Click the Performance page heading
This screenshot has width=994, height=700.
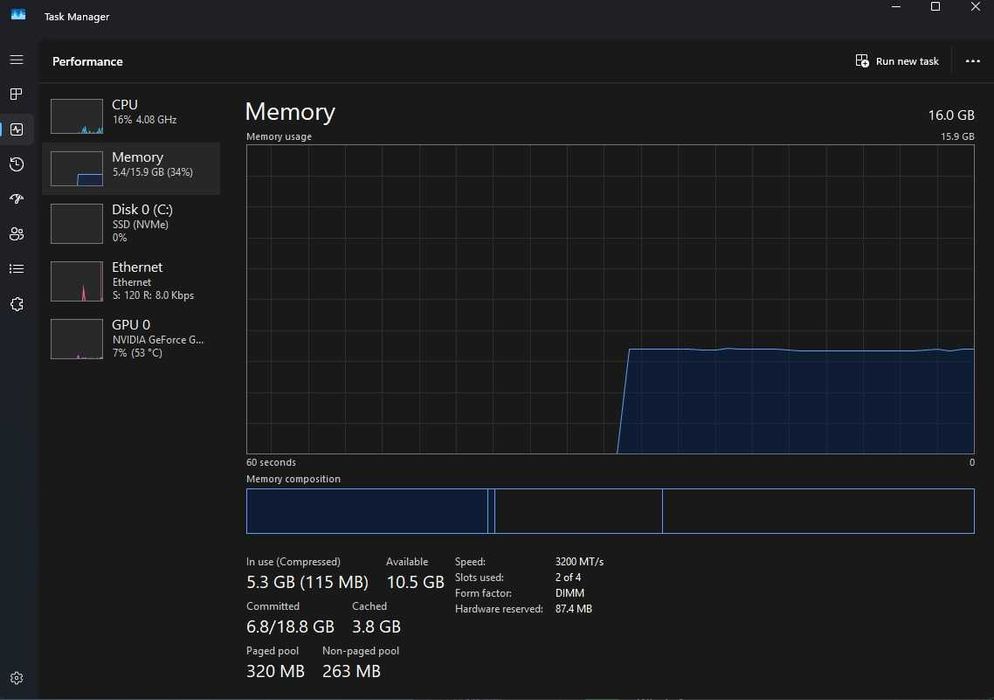[x=87, y=62]
